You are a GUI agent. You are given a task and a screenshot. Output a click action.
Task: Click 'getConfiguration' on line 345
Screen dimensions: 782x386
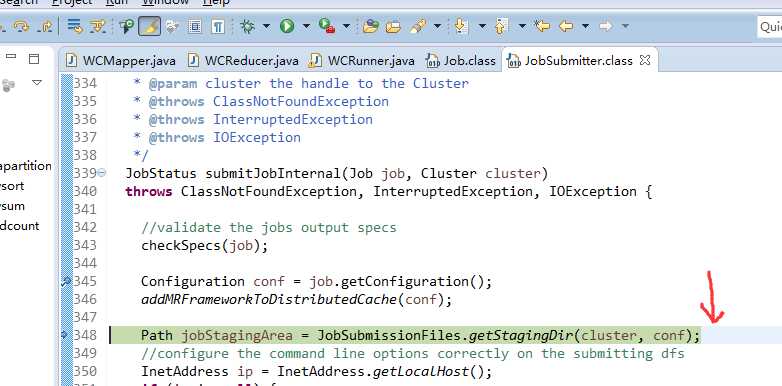405,281
